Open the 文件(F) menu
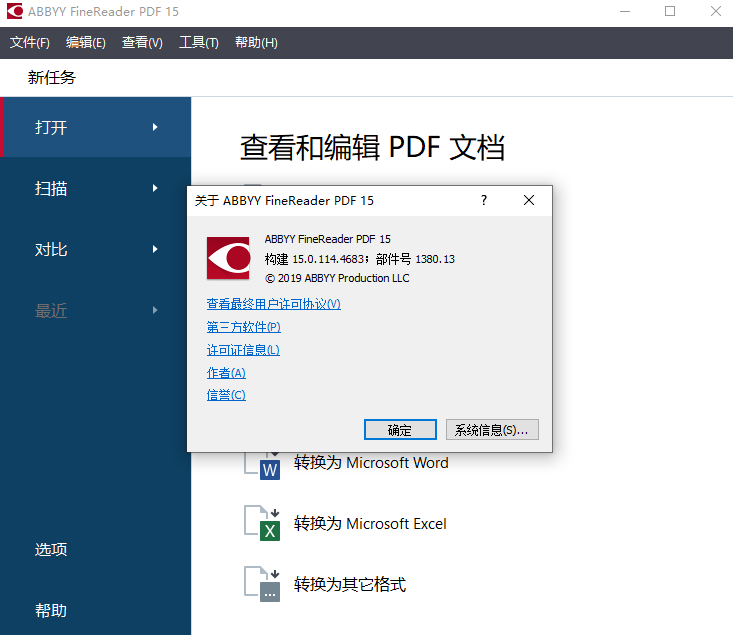The height and width of the screenshot is (635, 733). coord(30,43)
